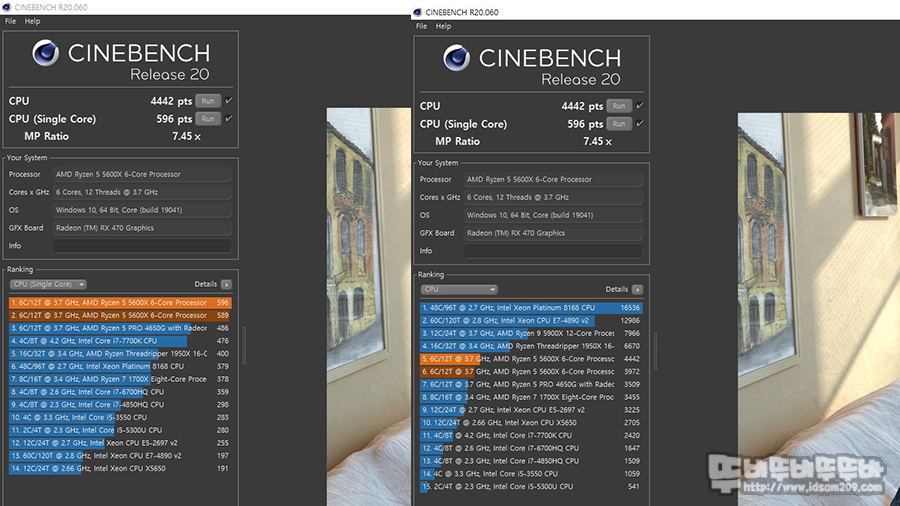Click panel splitter handle beside right ranking list
Screen dimensions: 900x506
(x=655, y=351)
